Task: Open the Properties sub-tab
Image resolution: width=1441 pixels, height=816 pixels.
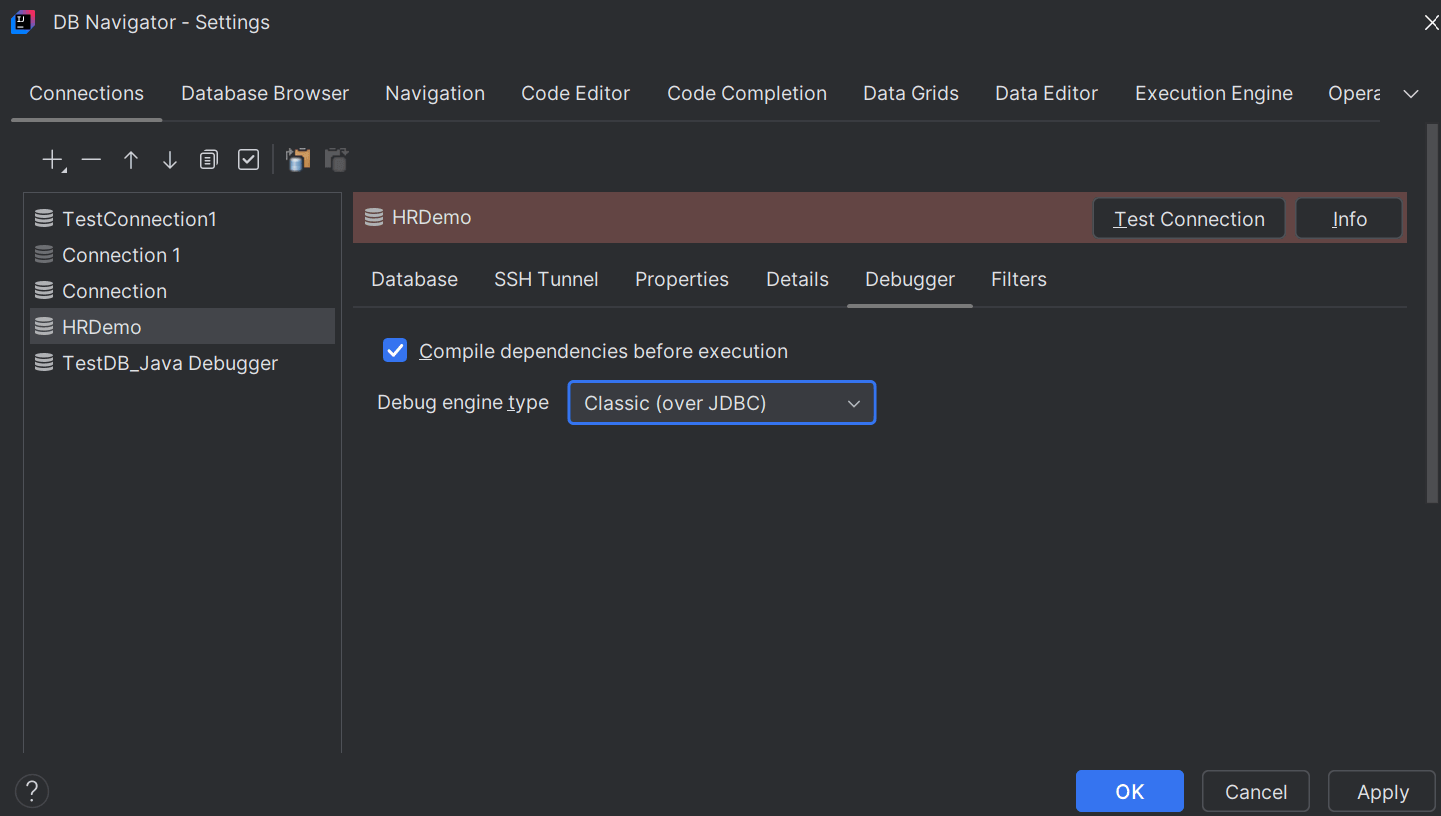Action: click(682, 280)
